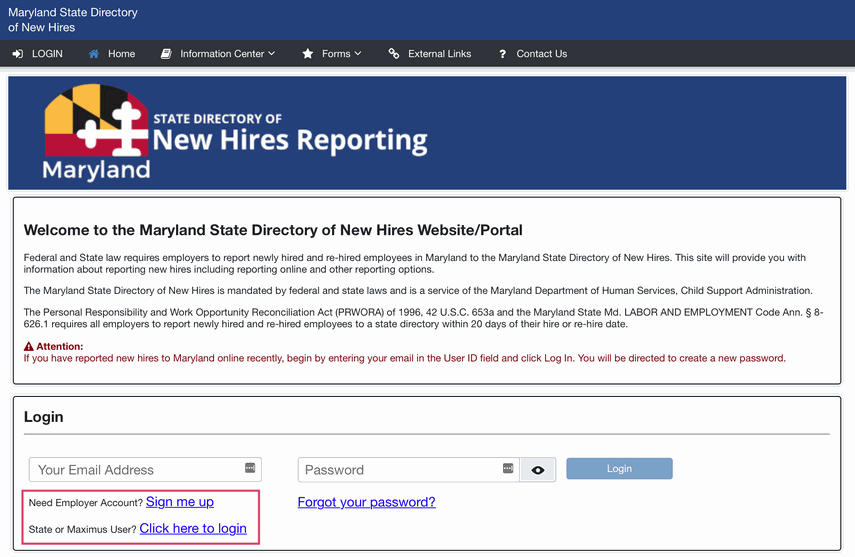This screenshot has width=855, height=557.
Task: Expand the Information Center dropdown chevron
Action: pyautogui.click(x=272, y=53)
